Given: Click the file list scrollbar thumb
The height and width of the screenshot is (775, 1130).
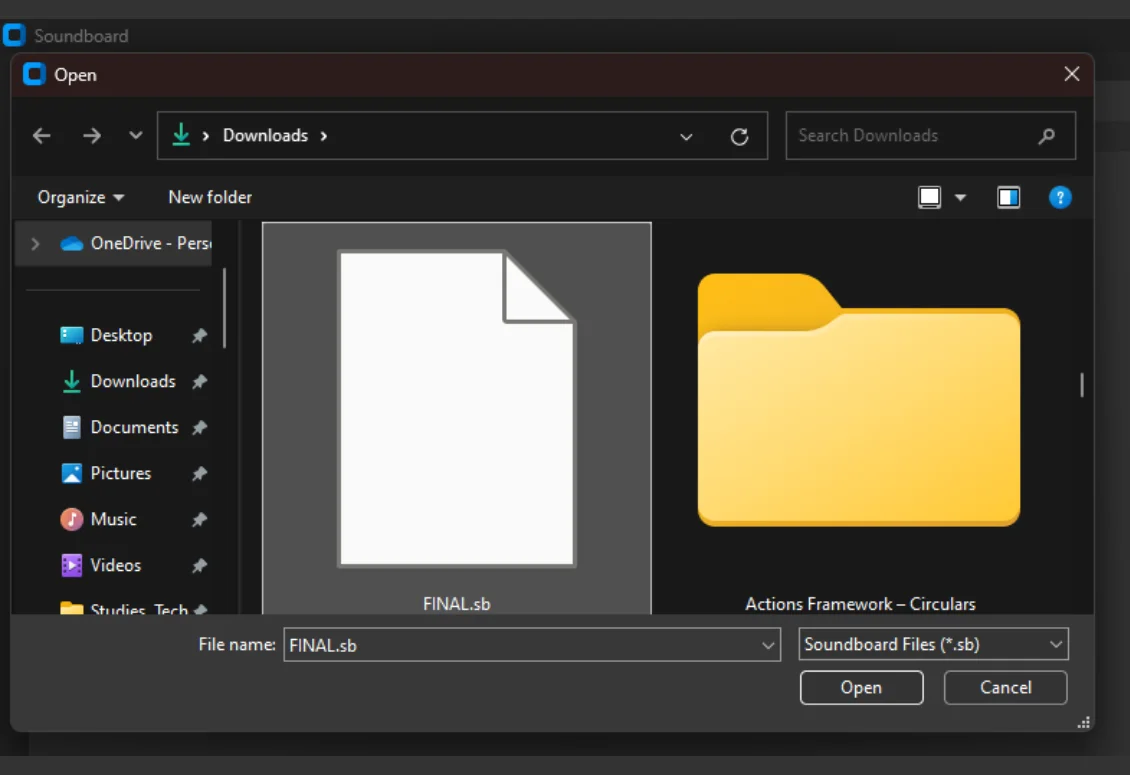Looking at the screenshot, I should pos(1082,385).
